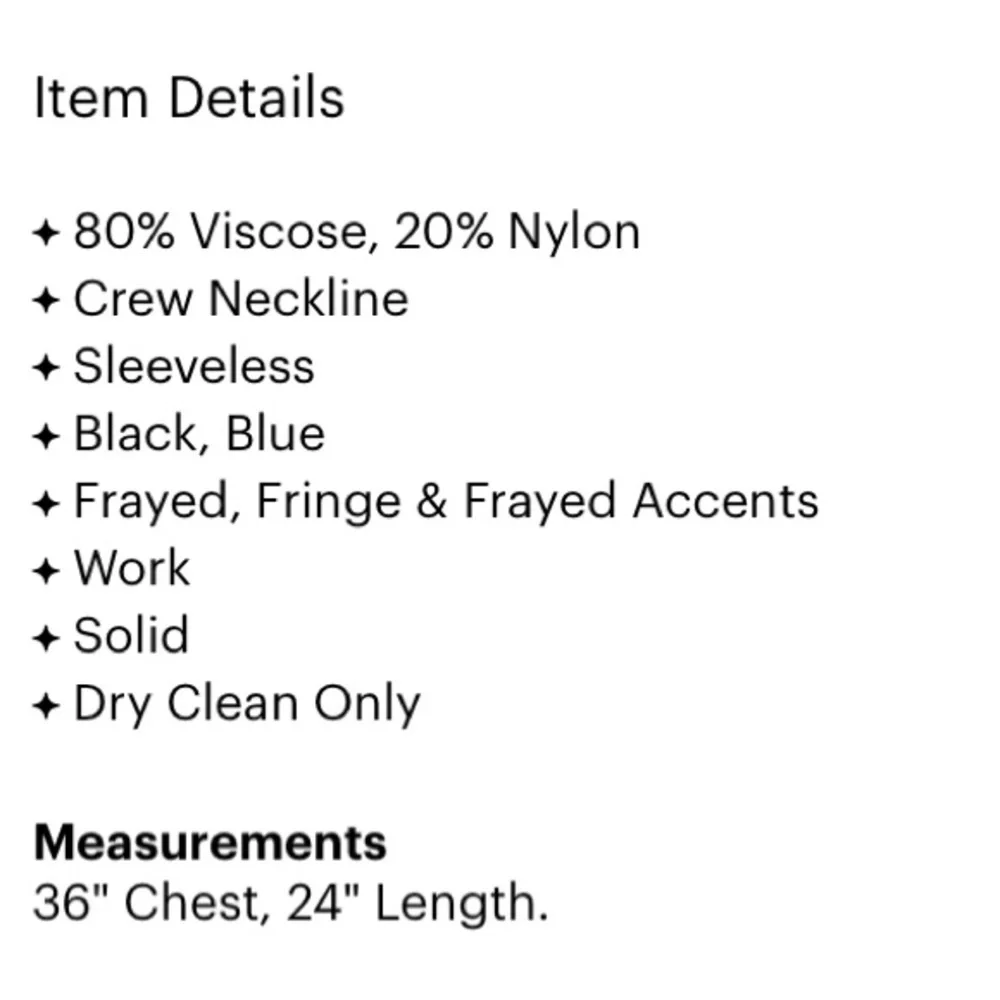
Task: Click star bullet beside Work
Action: coord(47,571)
